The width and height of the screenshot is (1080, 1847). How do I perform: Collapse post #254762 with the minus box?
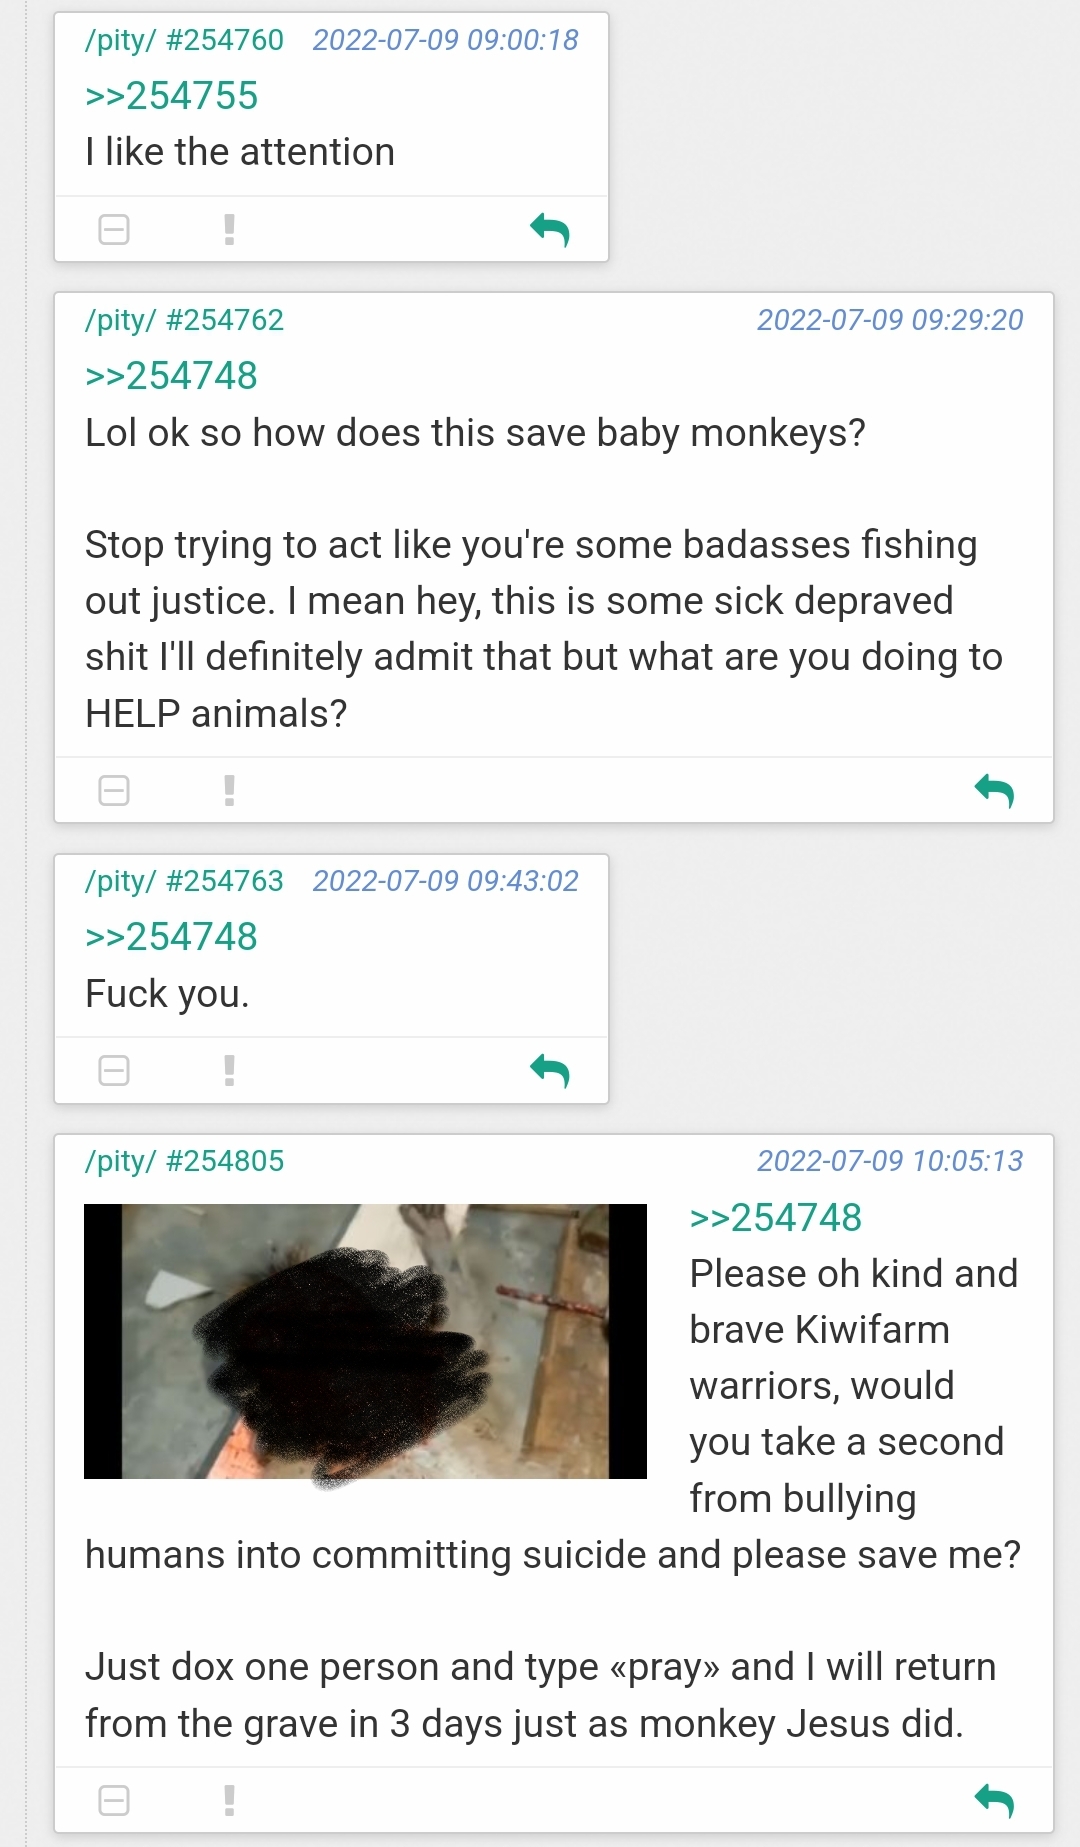click(x=114, y=791)
